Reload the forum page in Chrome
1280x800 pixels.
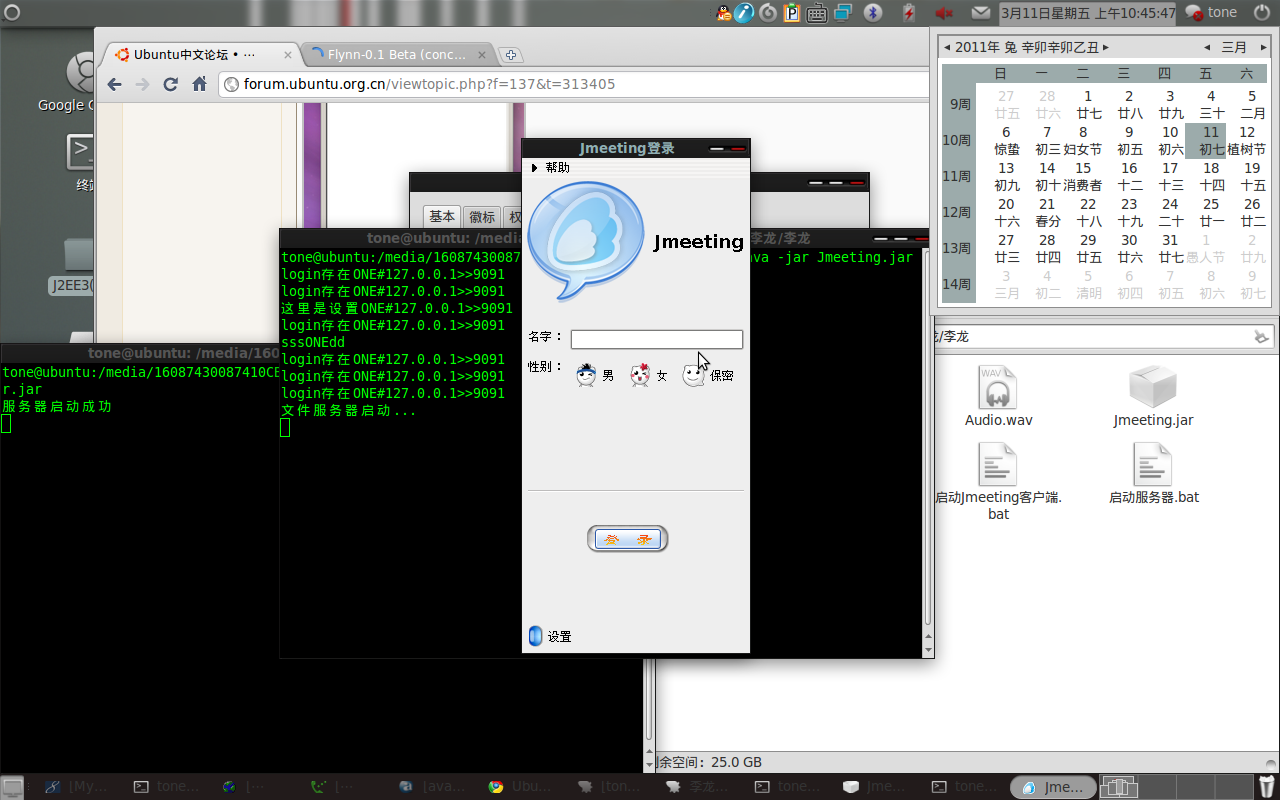[x=171, y=84]
